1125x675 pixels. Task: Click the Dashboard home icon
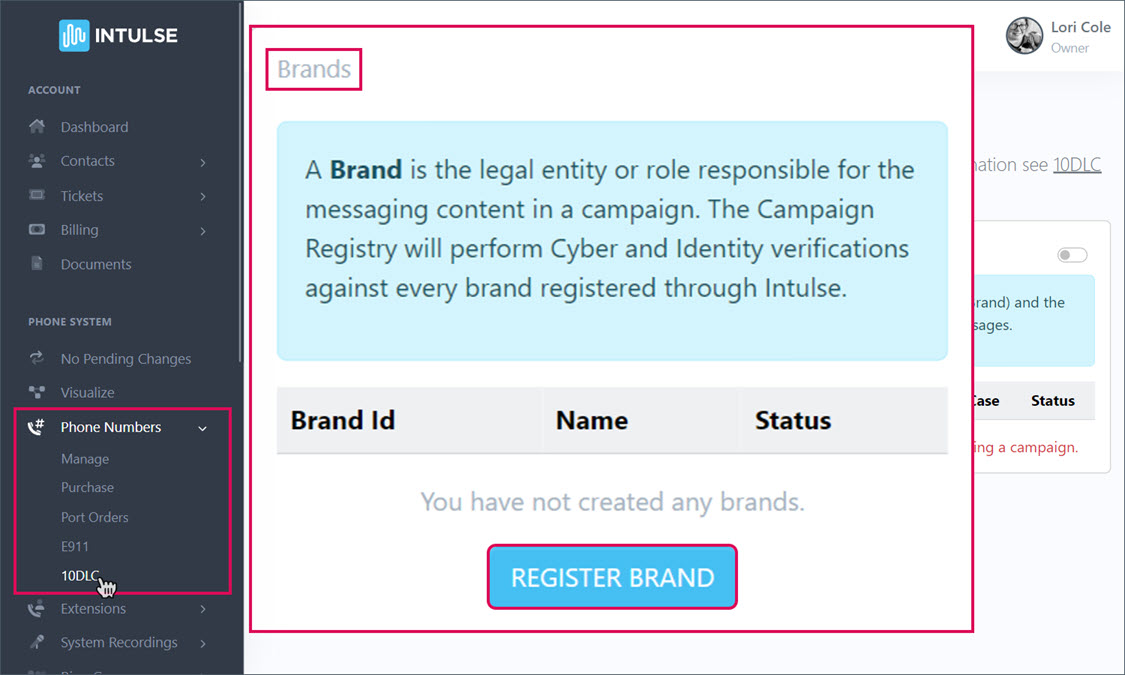(x=37, y=127)
